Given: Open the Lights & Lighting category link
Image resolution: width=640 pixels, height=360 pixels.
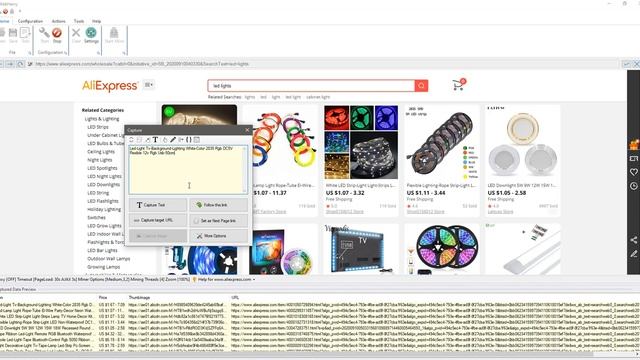Looking at the screenshot, I should point(102,119).
